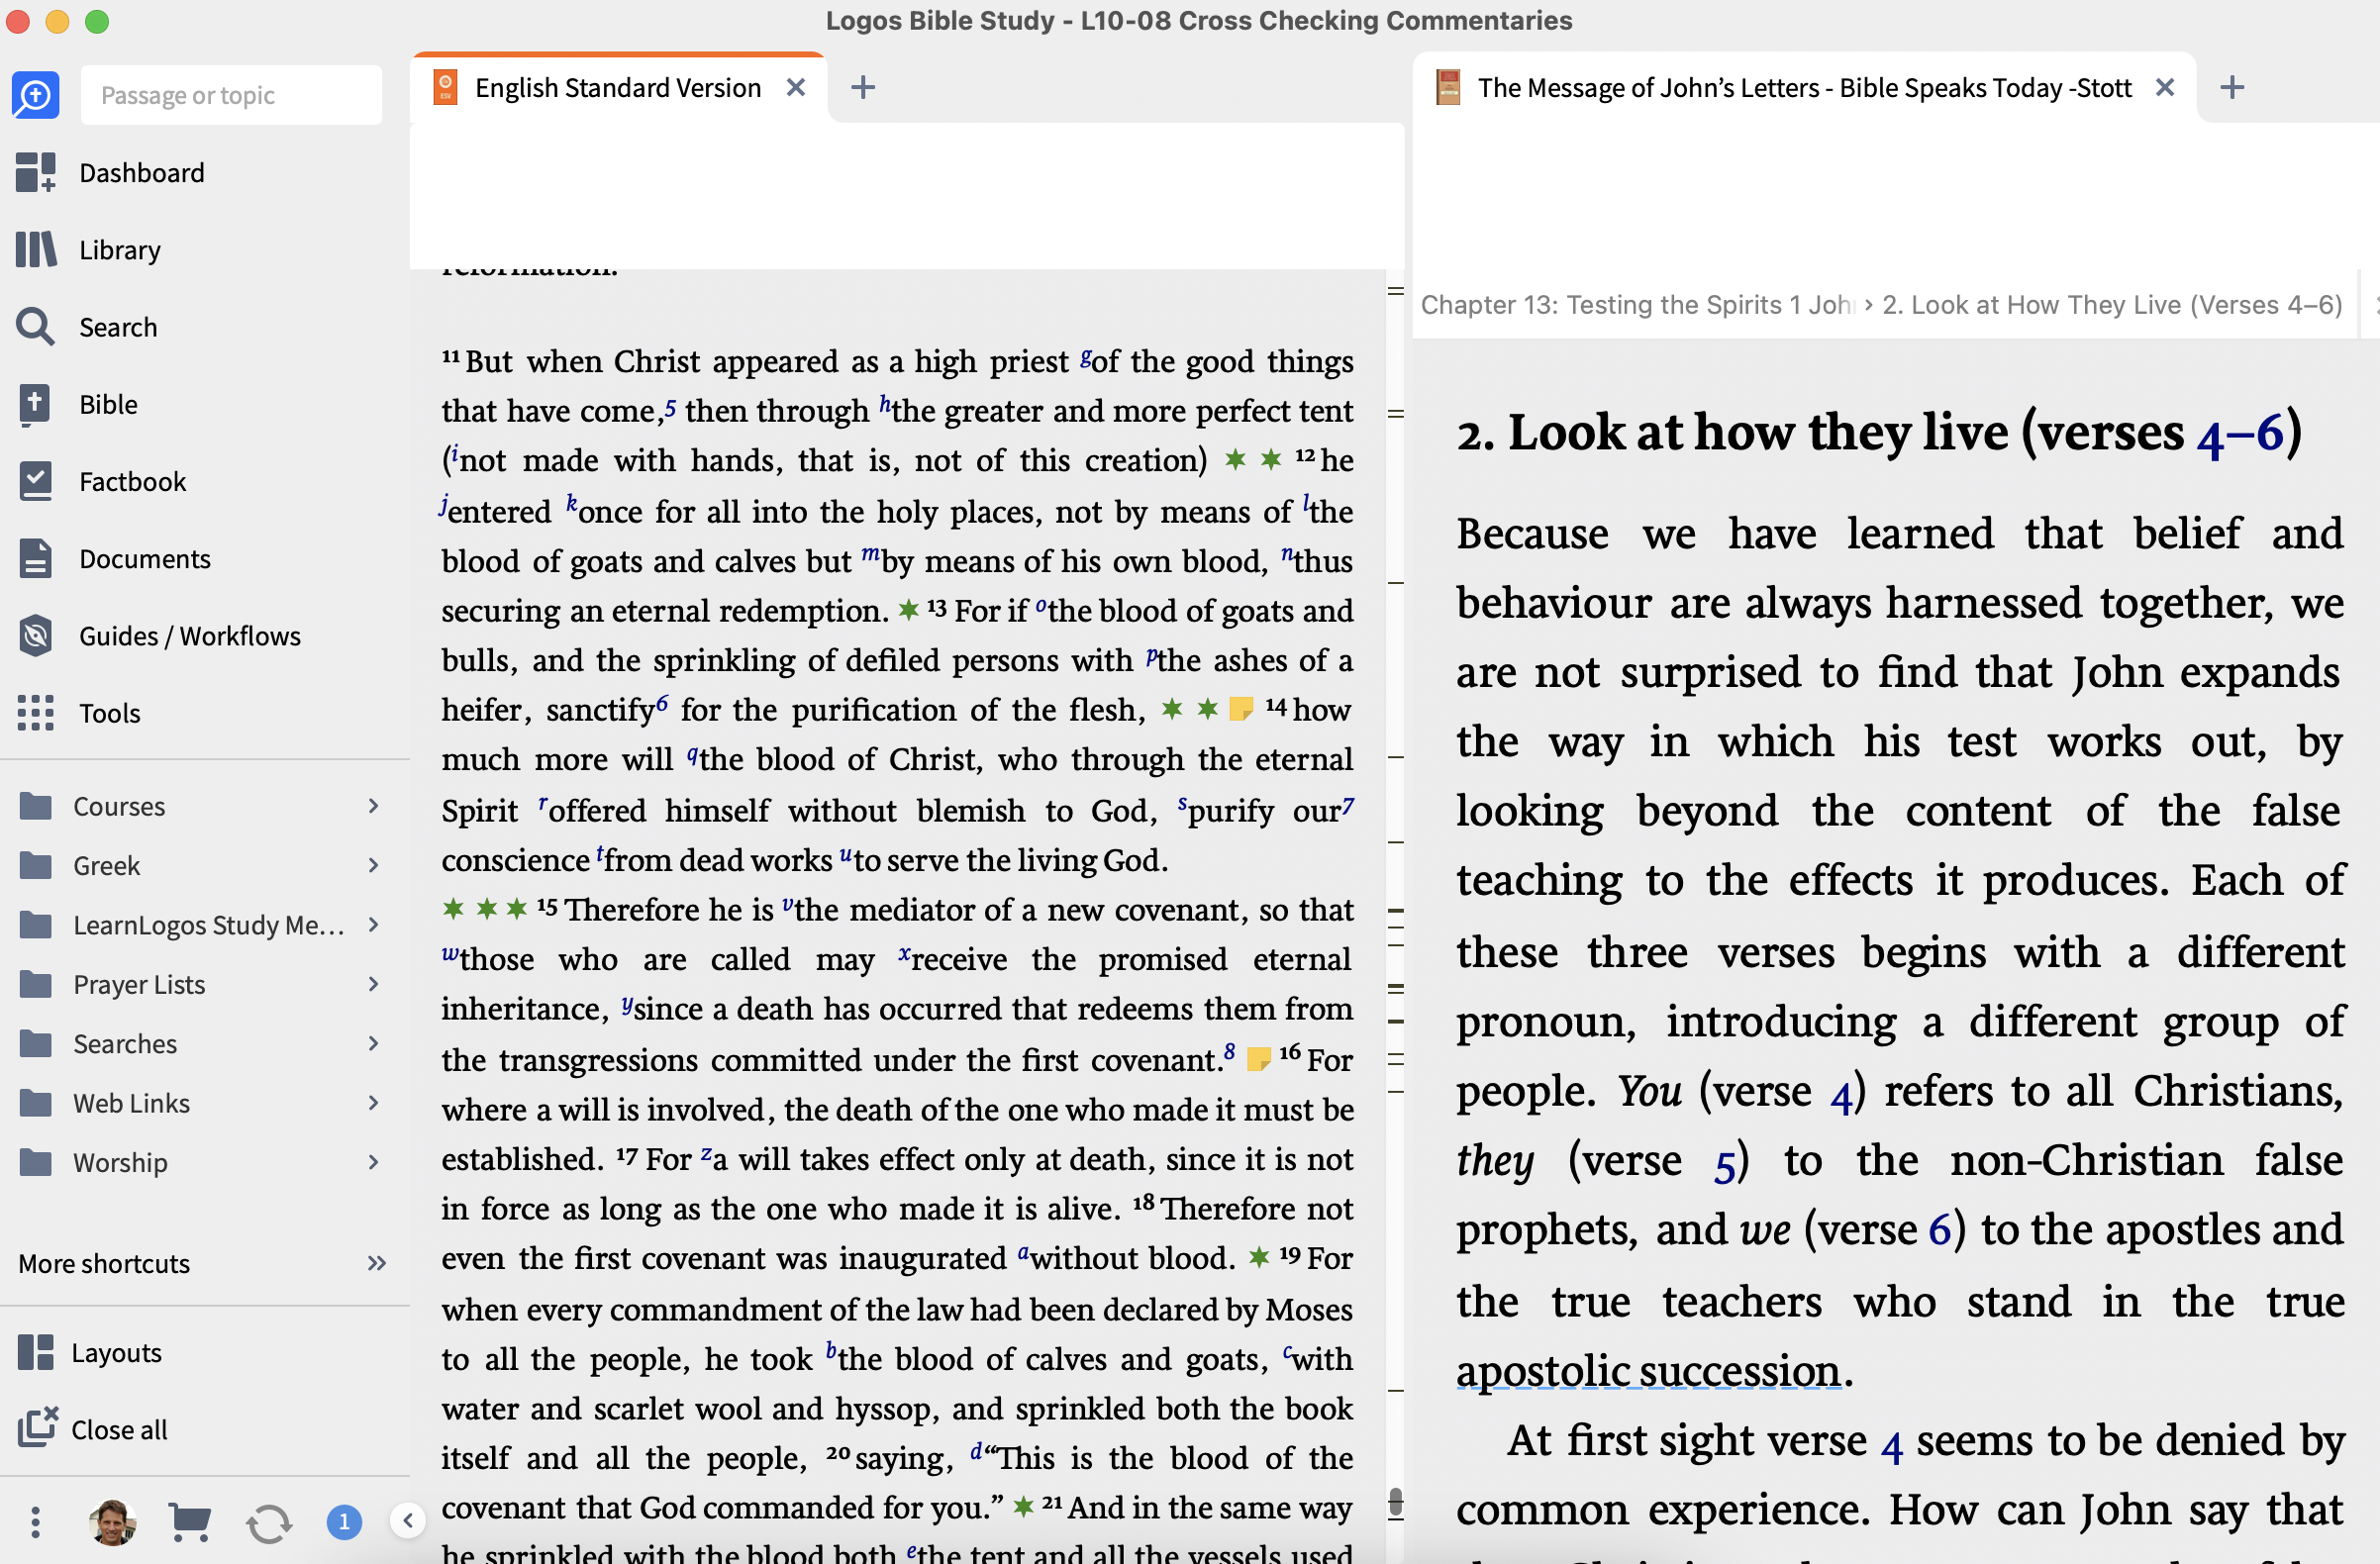Image resolution: width=2380 pixels, height=1564 pixels.
Task: Click the green star before verse 19
Action: click(1259, 1256)
